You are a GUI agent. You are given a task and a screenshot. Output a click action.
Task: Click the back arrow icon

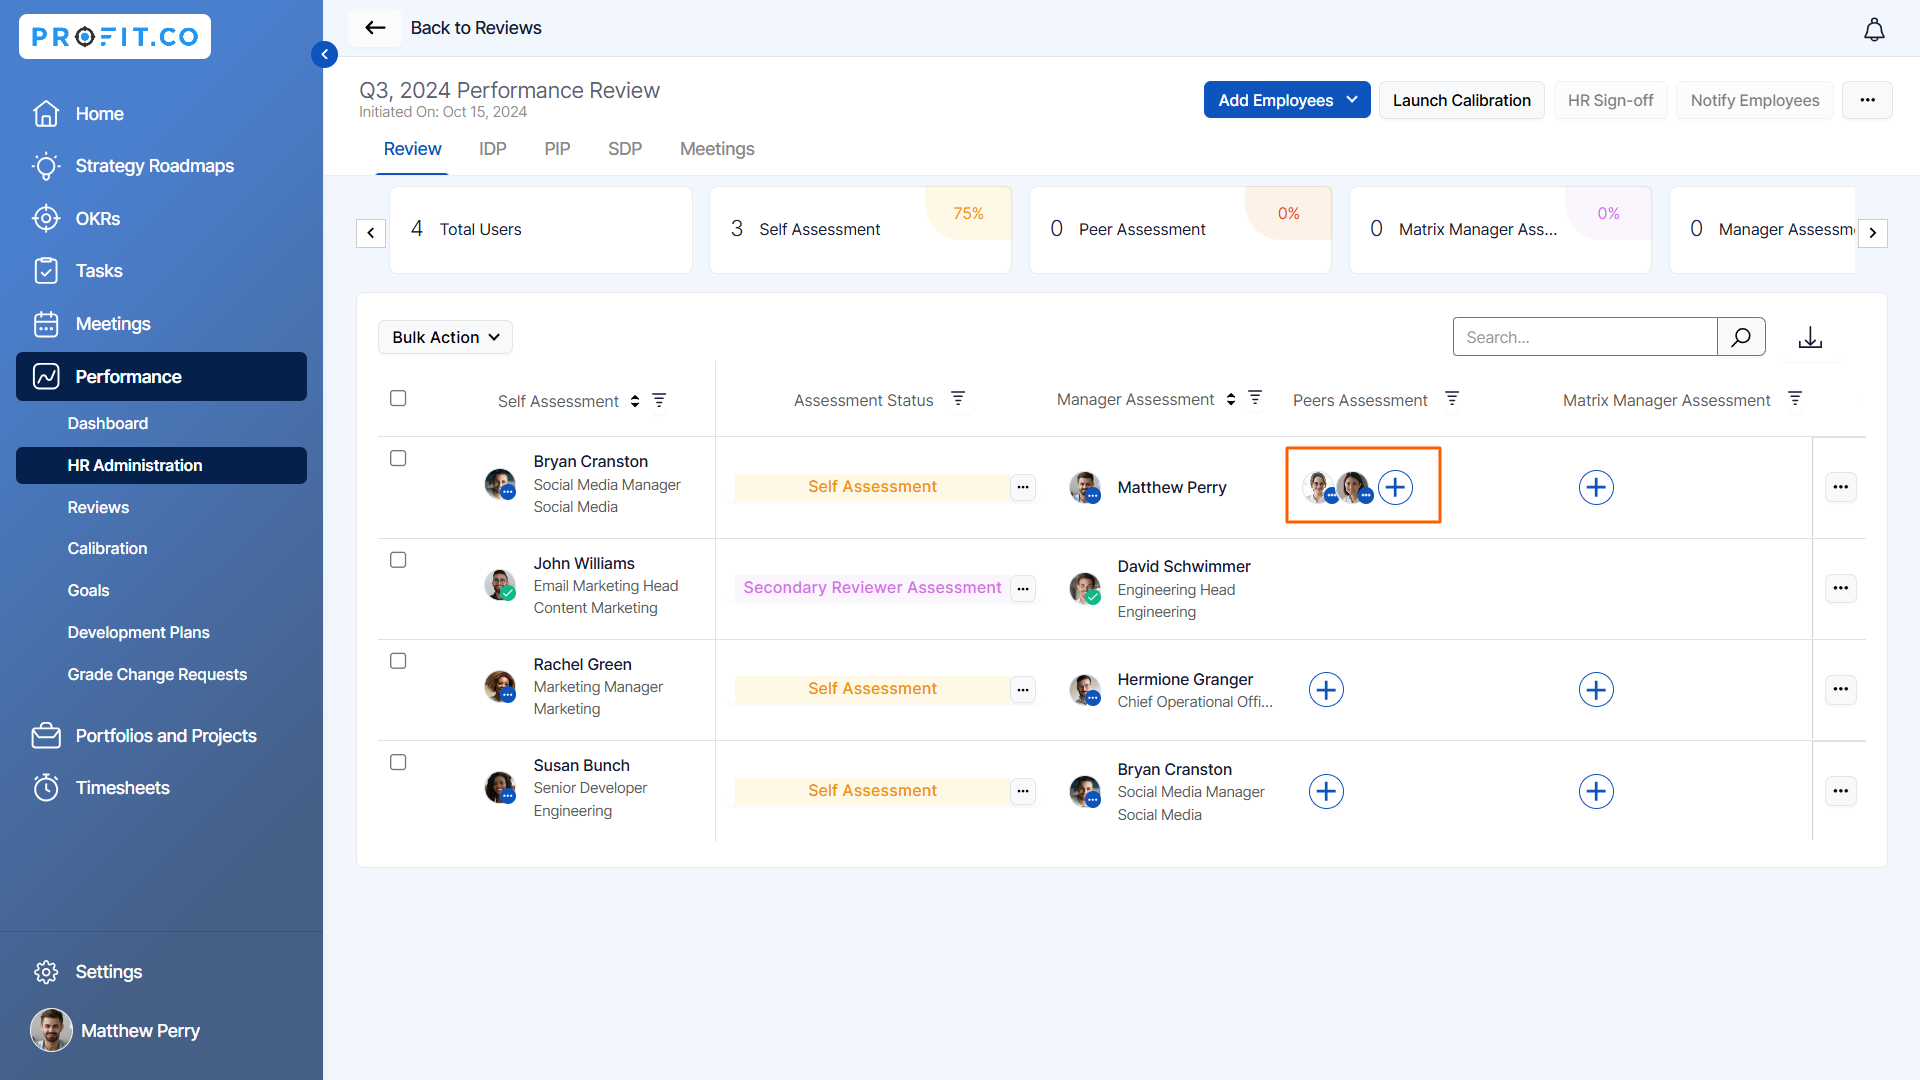click(x=375, y=28)
